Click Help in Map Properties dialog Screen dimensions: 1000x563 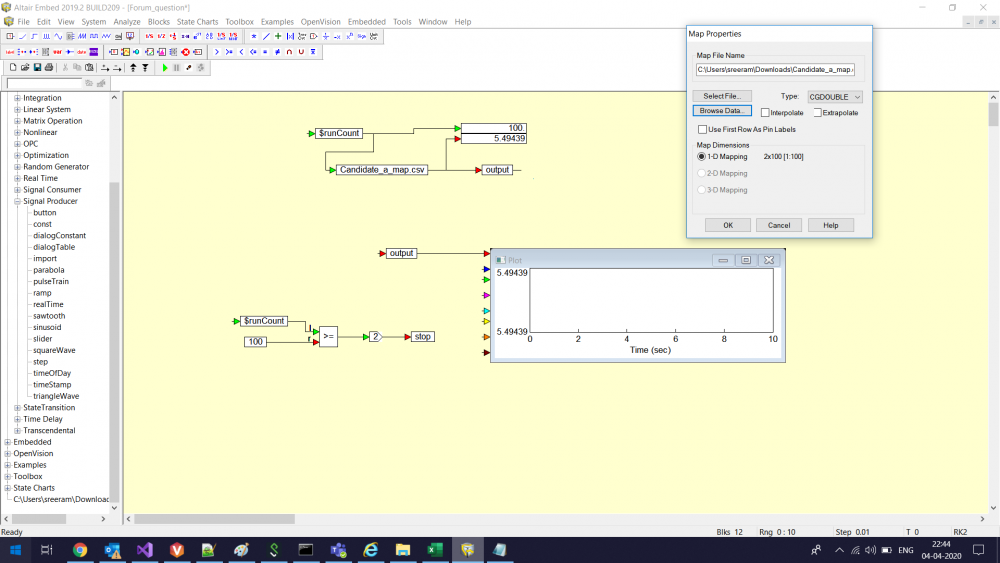[830, 225]
